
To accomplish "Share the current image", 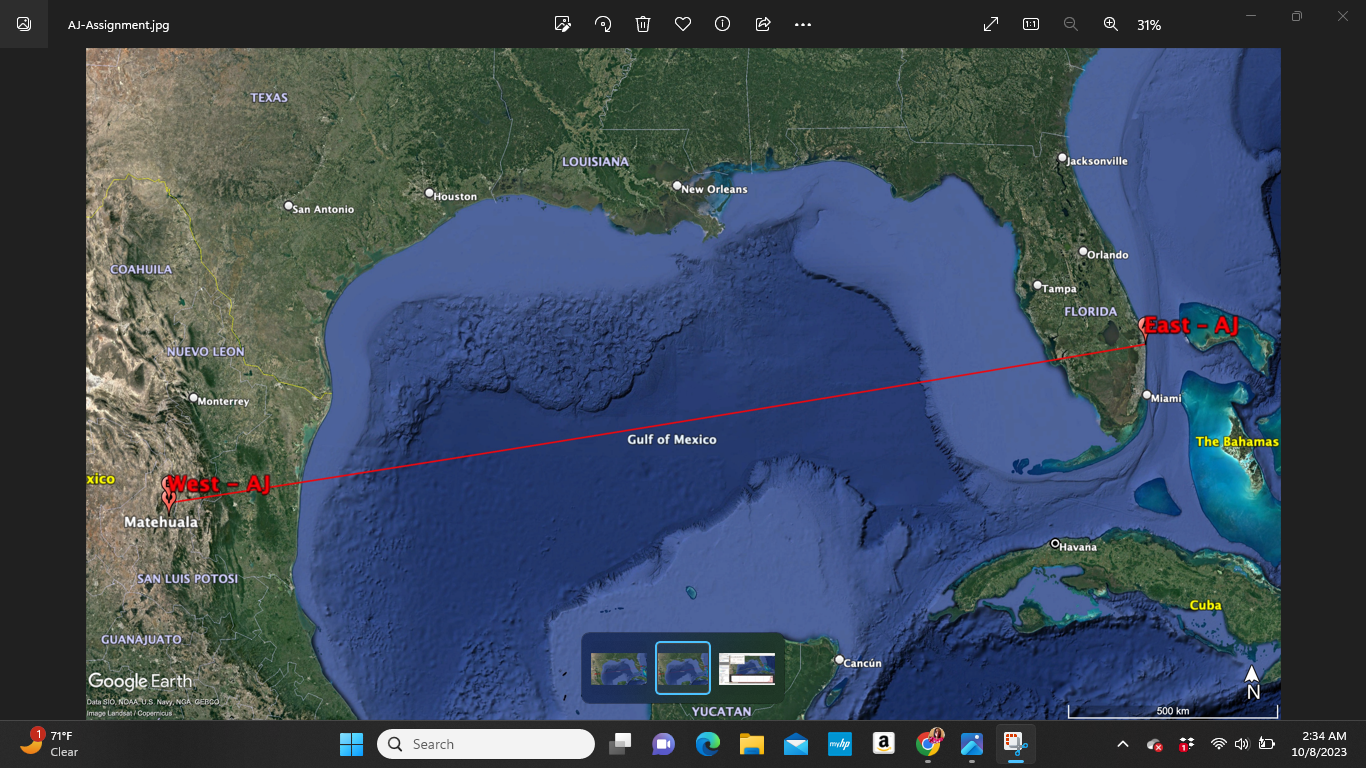I will point(762,24).
